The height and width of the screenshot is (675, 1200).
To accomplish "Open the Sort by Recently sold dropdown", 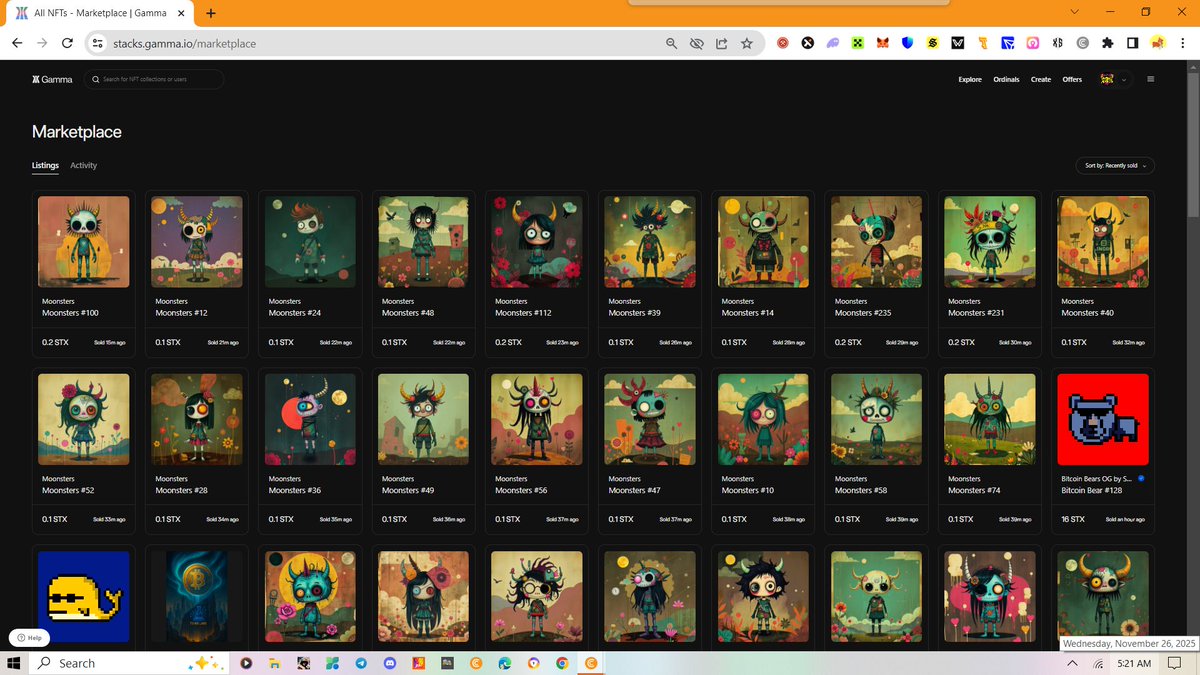I will click(x=1115, y=165).
